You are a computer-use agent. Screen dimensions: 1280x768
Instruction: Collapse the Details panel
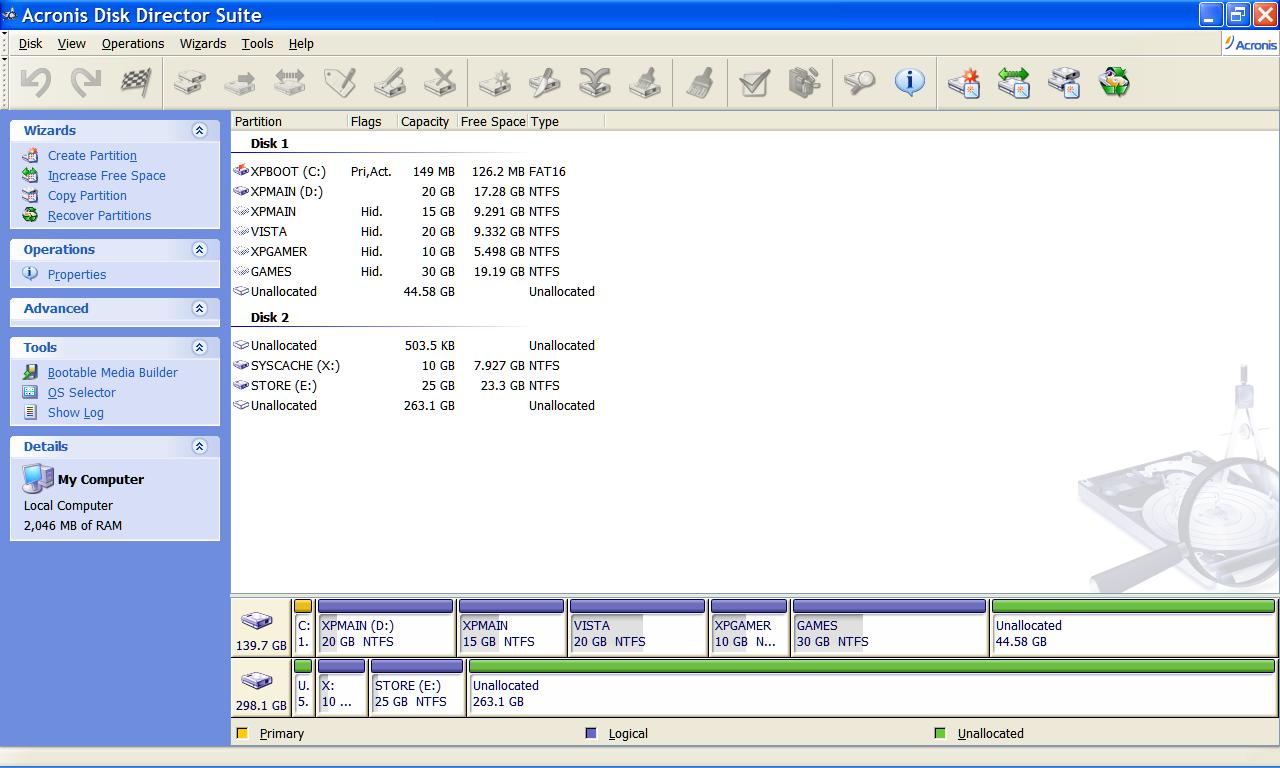click(x=199, y=446)
